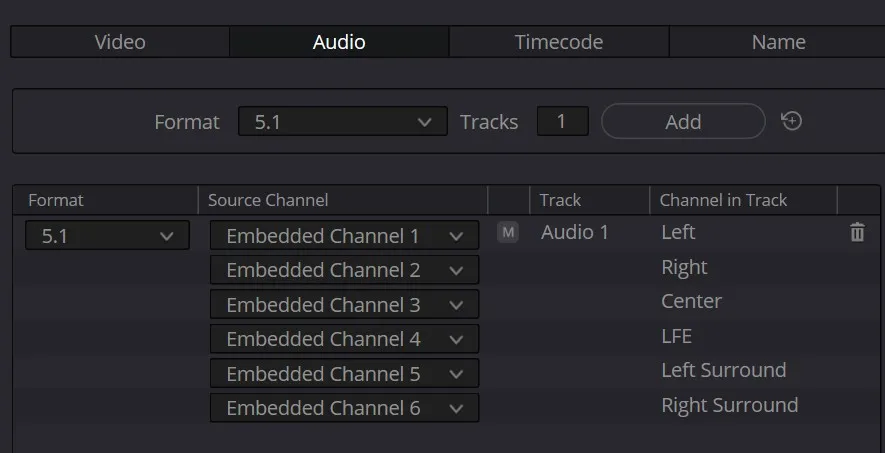Expand Embedded Channel 6 dropdown

coord(344,408)
